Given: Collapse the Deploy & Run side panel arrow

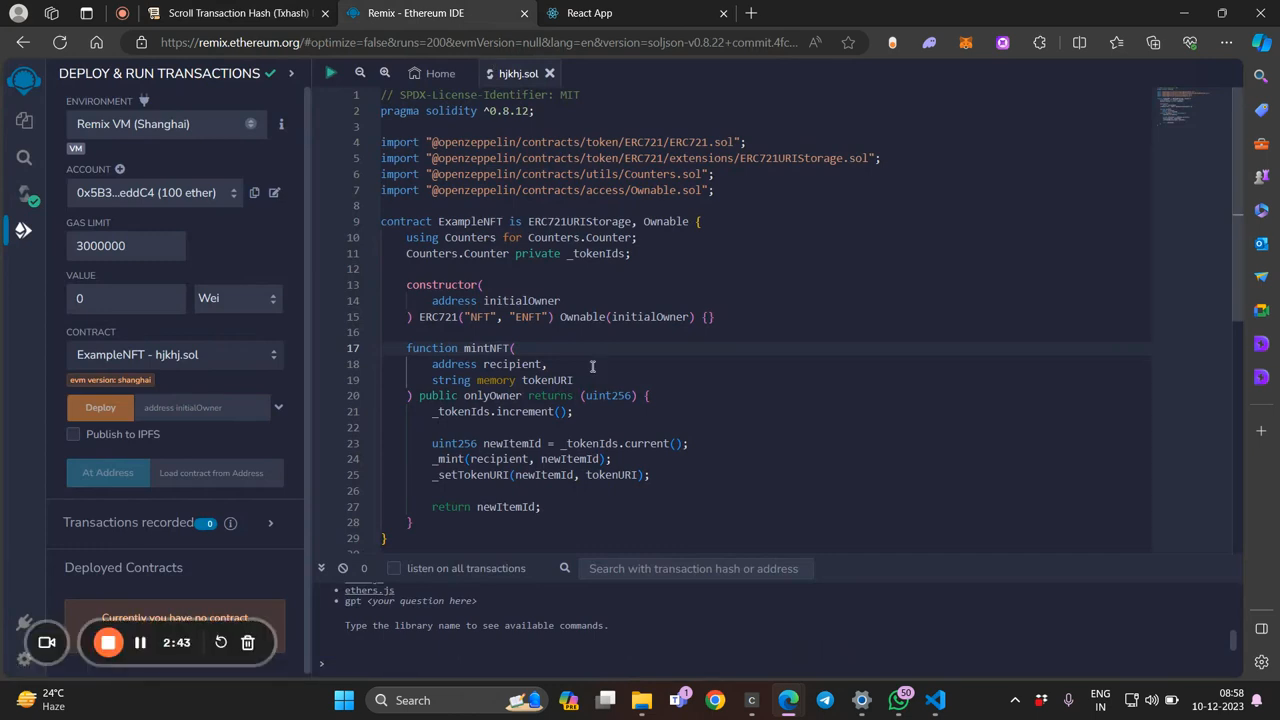Looking at the screenshot, I should [291, 73].
